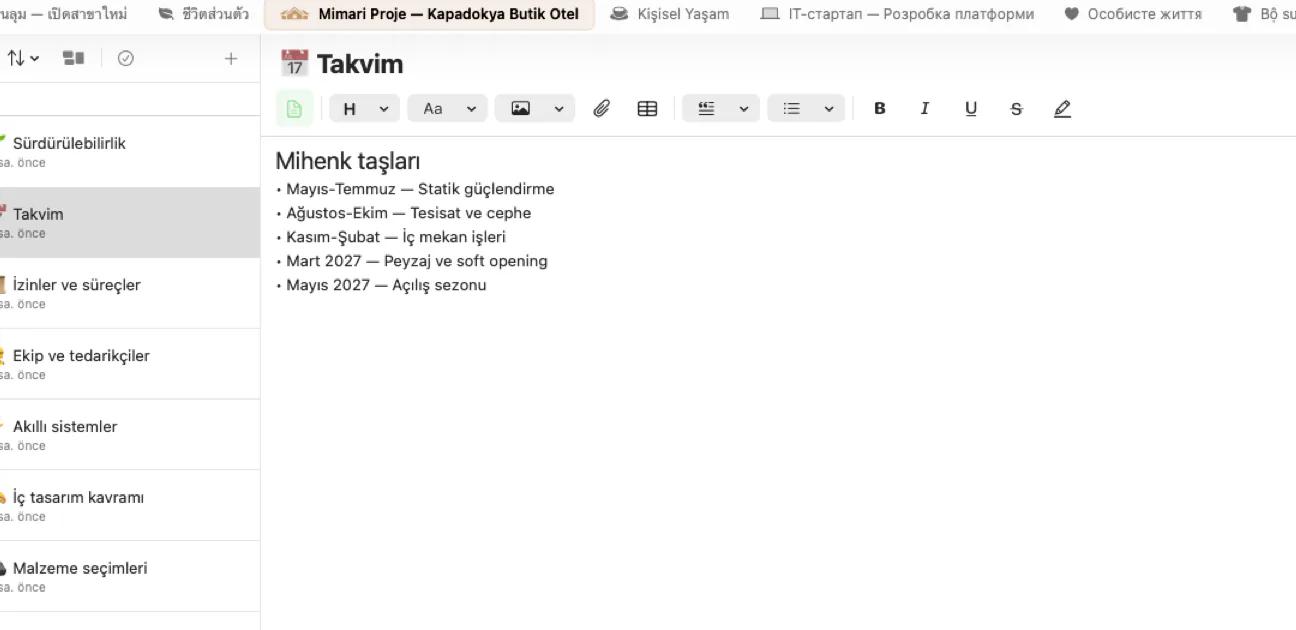1296x630 pixels.
Task: Select the green document view icon
Action: pyautogui.click(x=294, y=109)
